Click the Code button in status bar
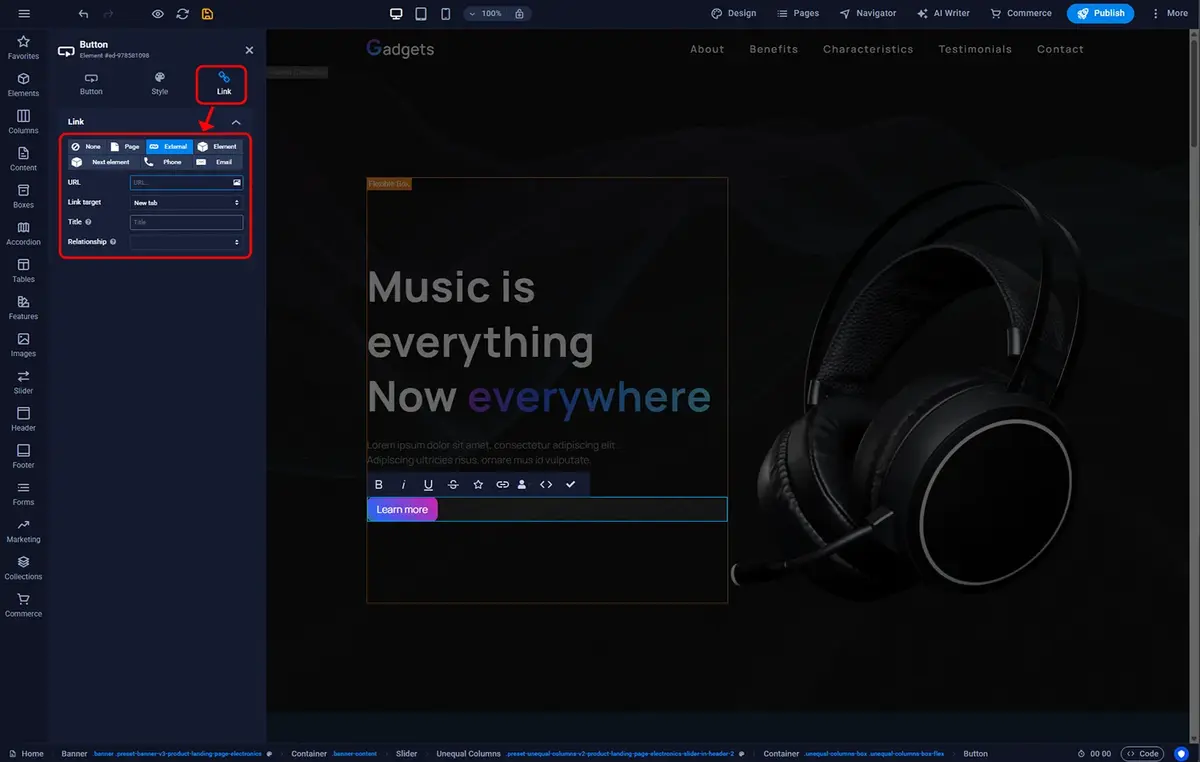1200x762 pixels. click(x=1142, y=754)
